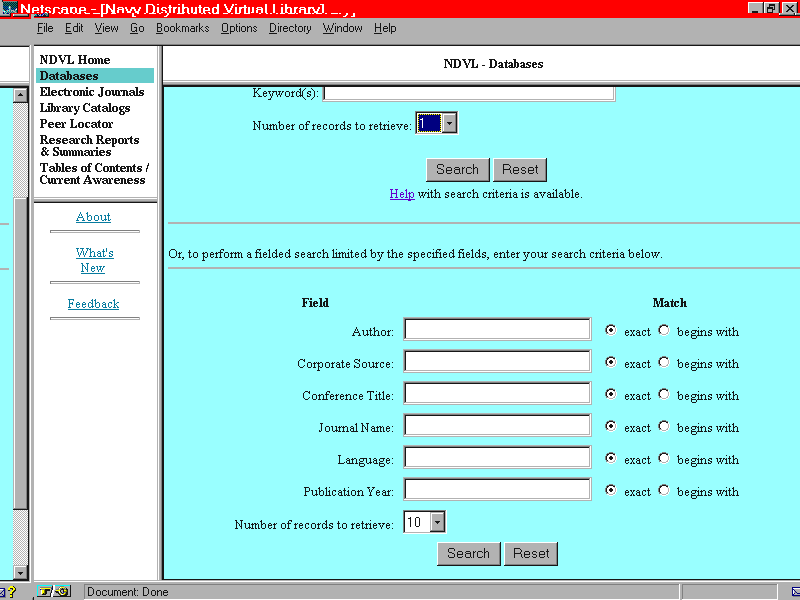
Task: Click Reset button below Publication Year field
Action: (531, 554)
